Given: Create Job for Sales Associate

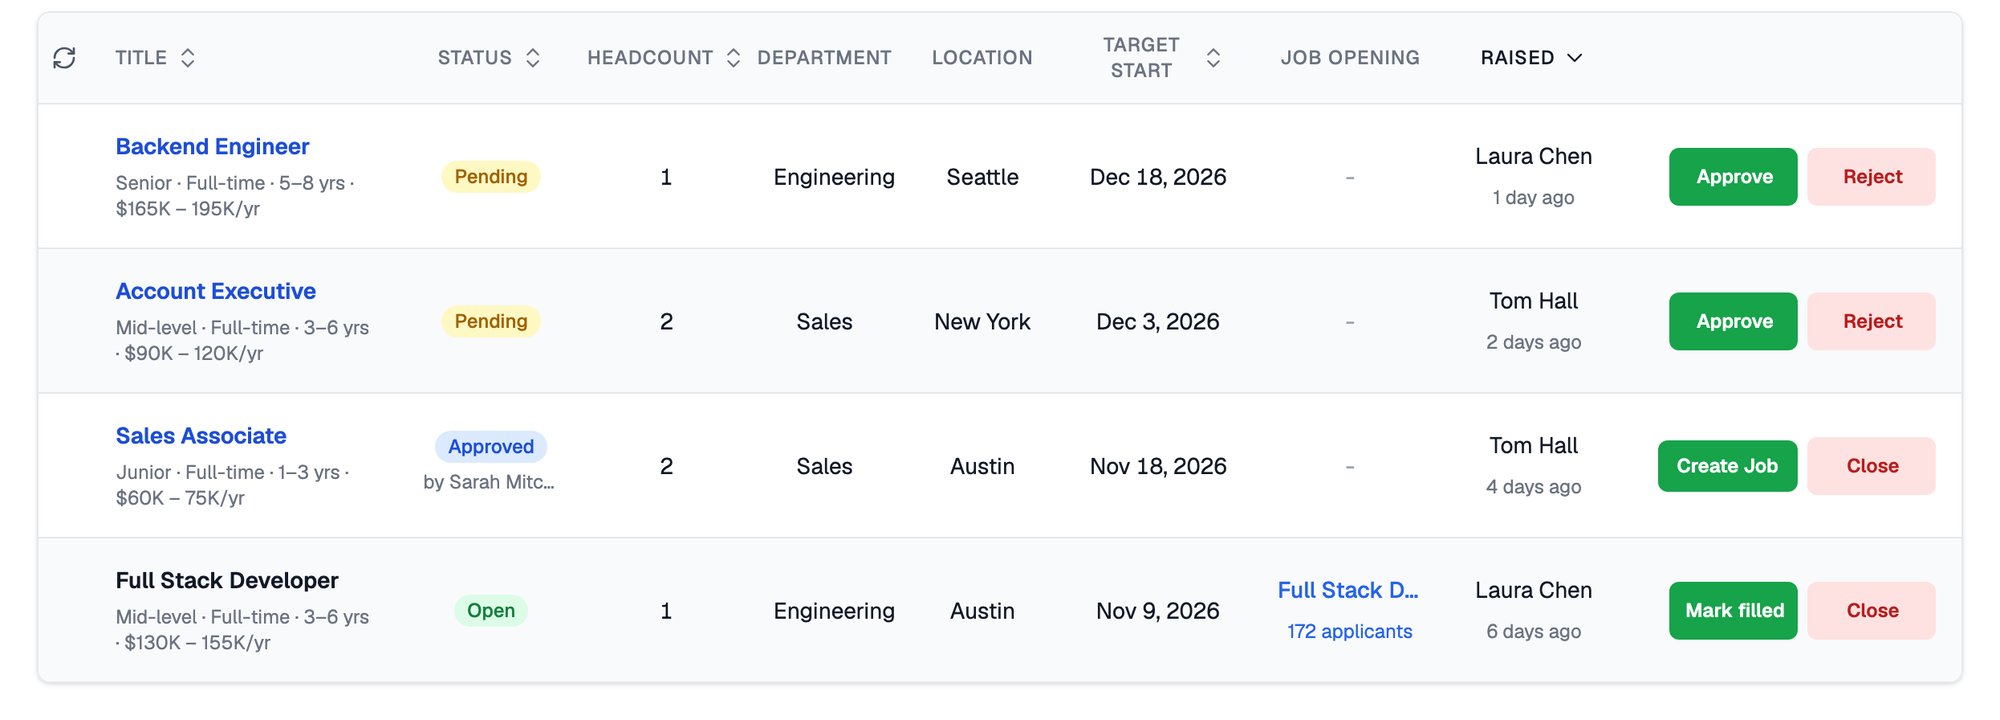Looking at the screenshot, I should (x=1727, y=466).
